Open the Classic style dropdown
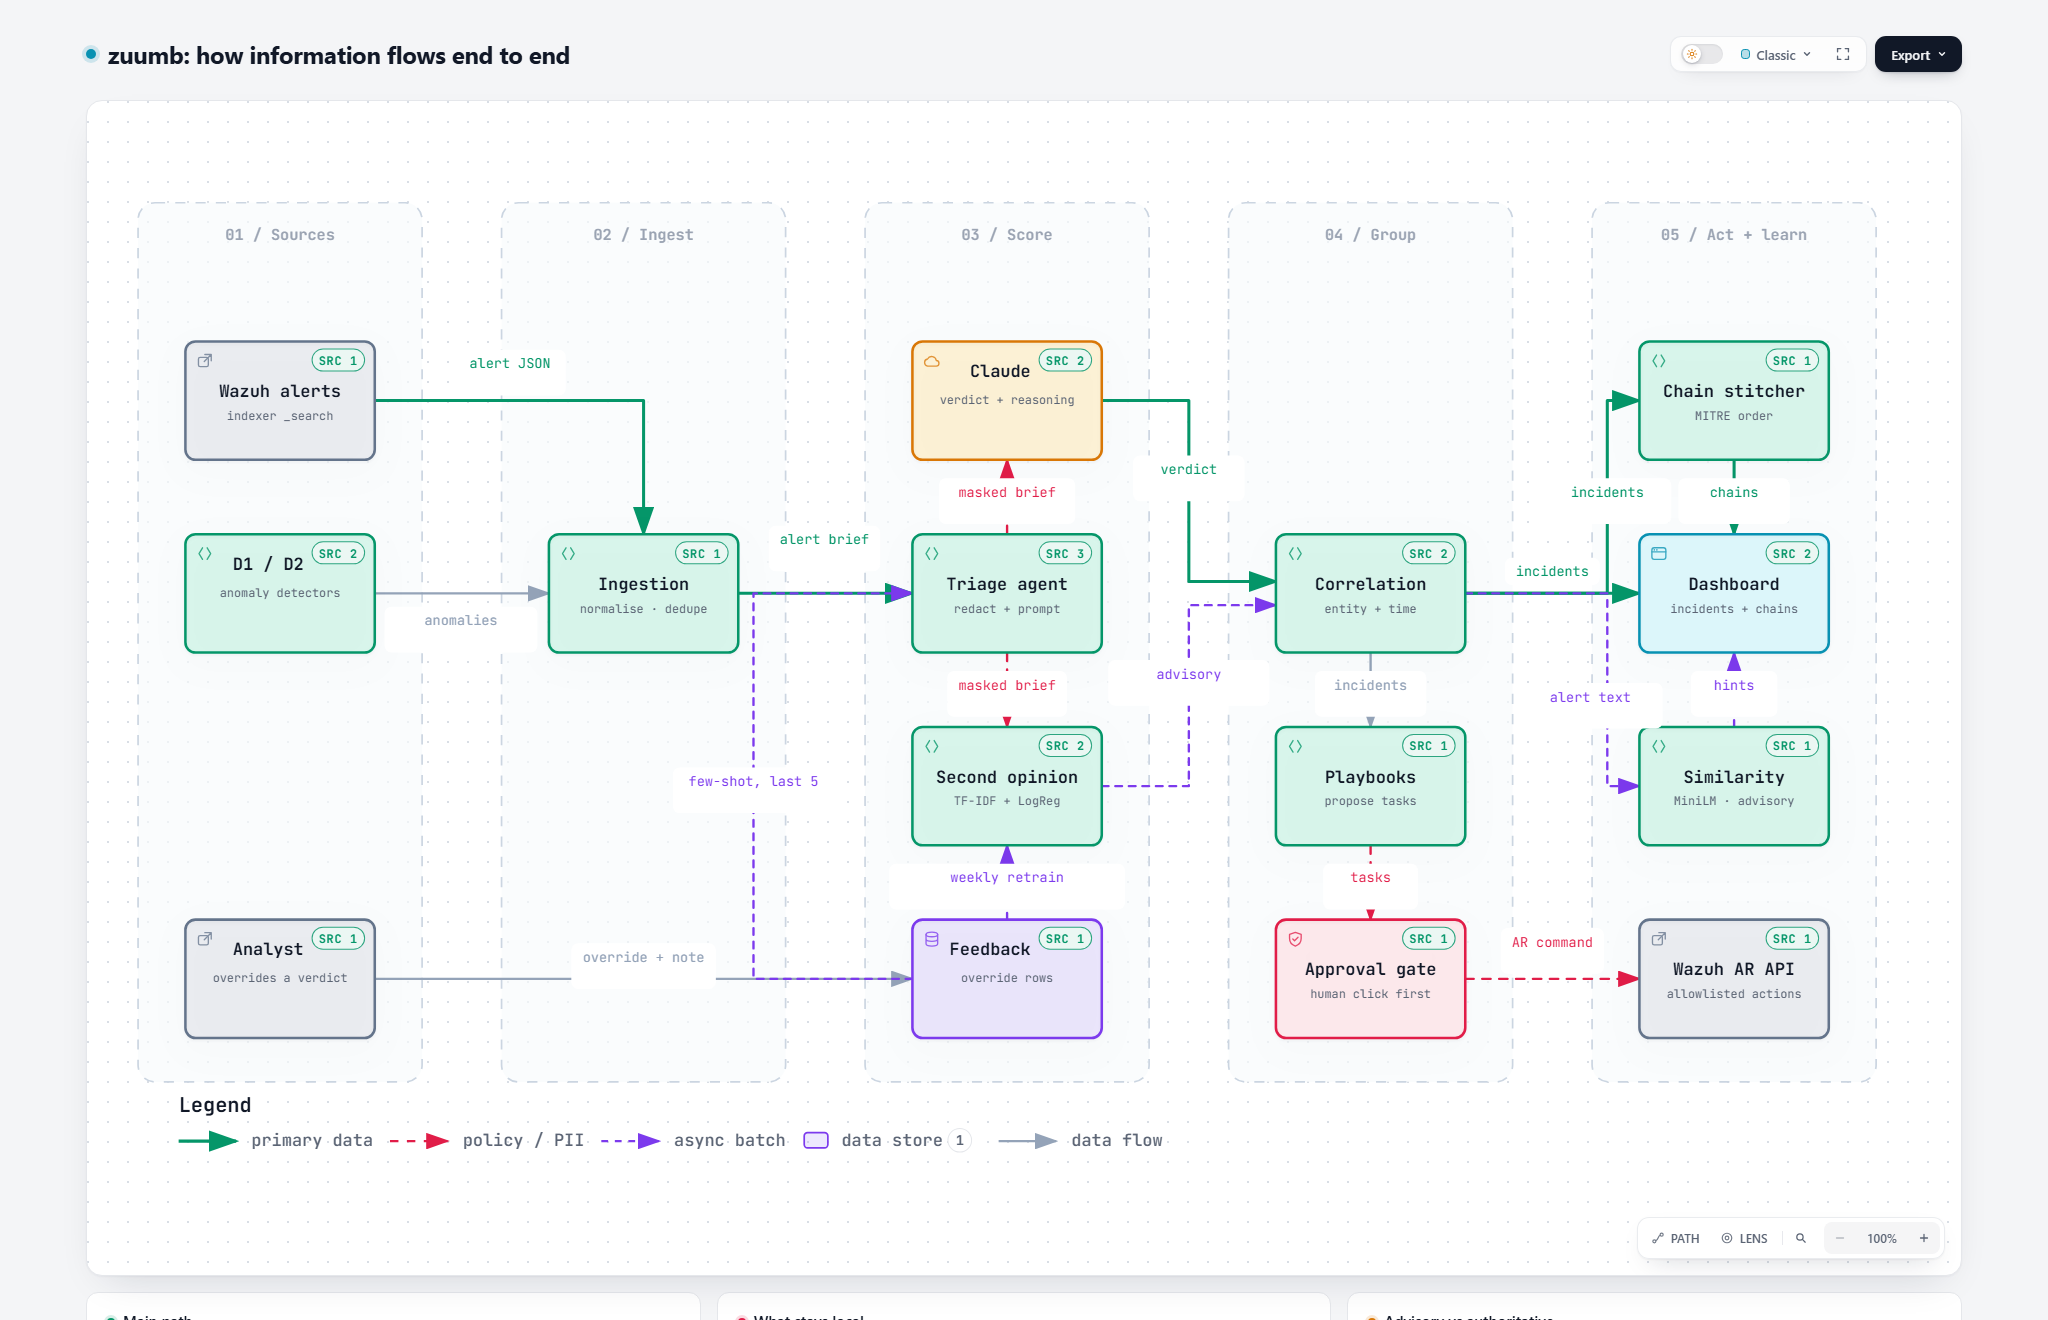The width and height of the screenshot is (2048, 1320). [x=1776, y=55]
